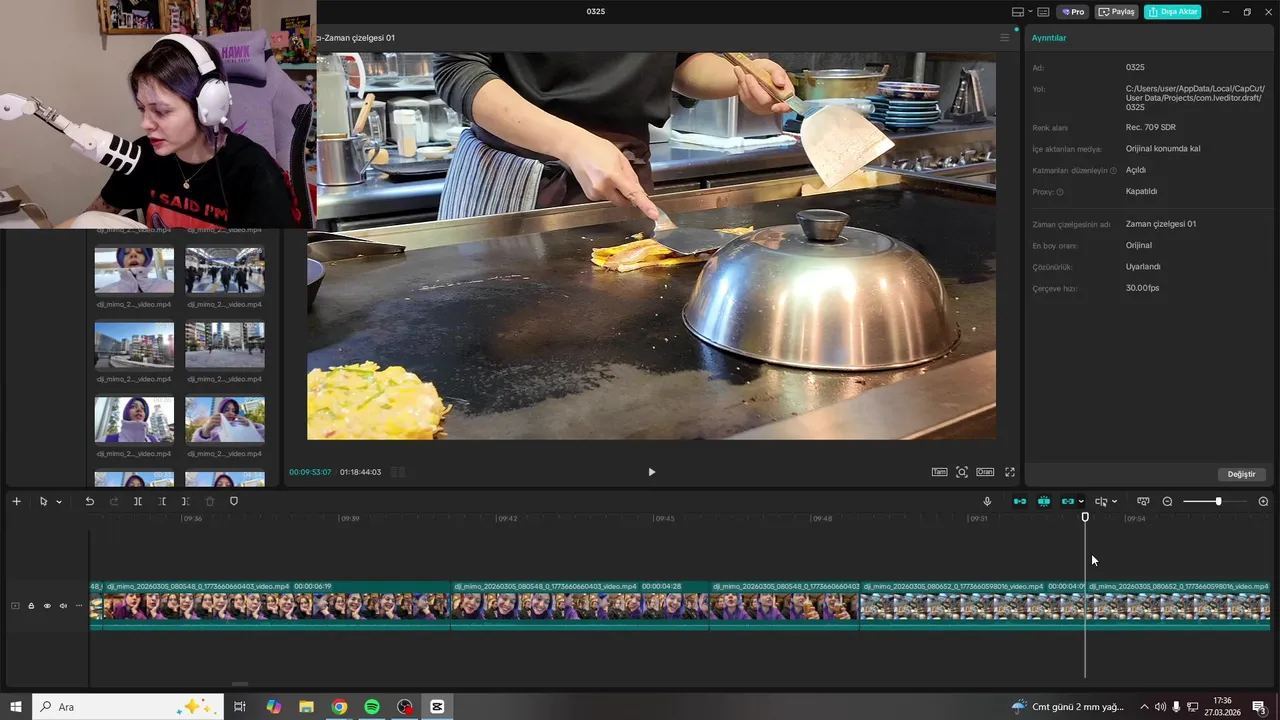Open CapCut icon in the taskbar
Screen dimensions: 1280x720
[x=437, y=707]
